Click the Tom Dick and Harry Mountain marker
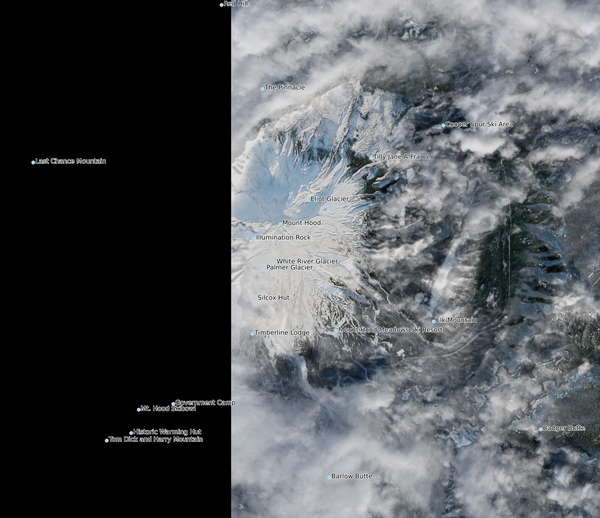The width and height of the screenshot is (600, 518). pyautogui.click(x=107, y=440)
